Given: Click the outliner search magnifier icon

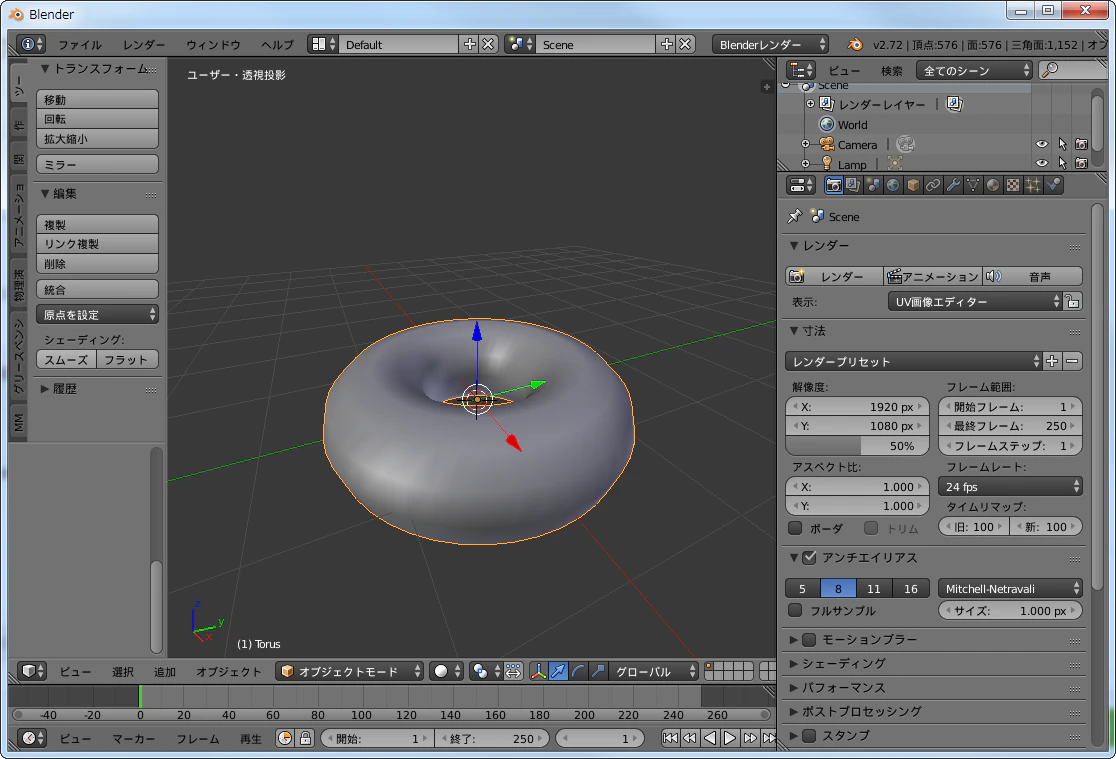Looking at the screenshot, I should (1050, 70).
